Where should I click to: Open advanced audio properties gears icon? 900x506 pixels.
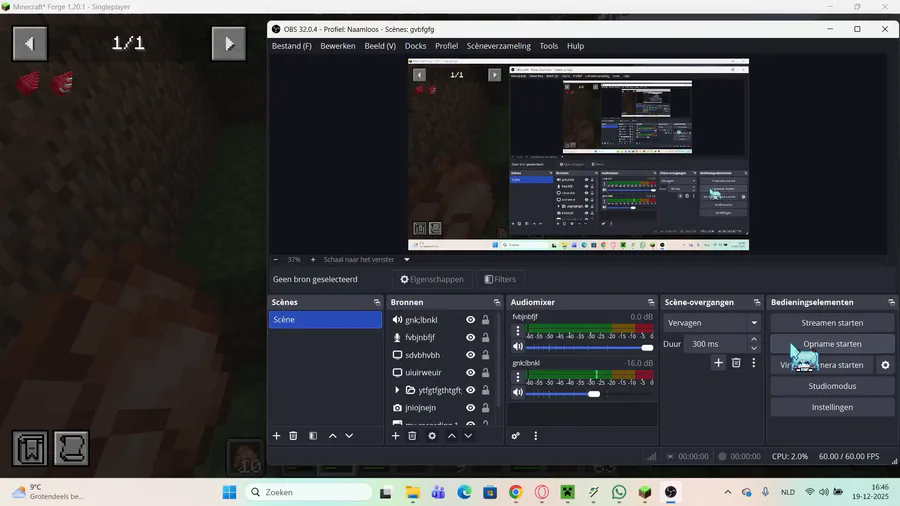click(x=515, y=436)
